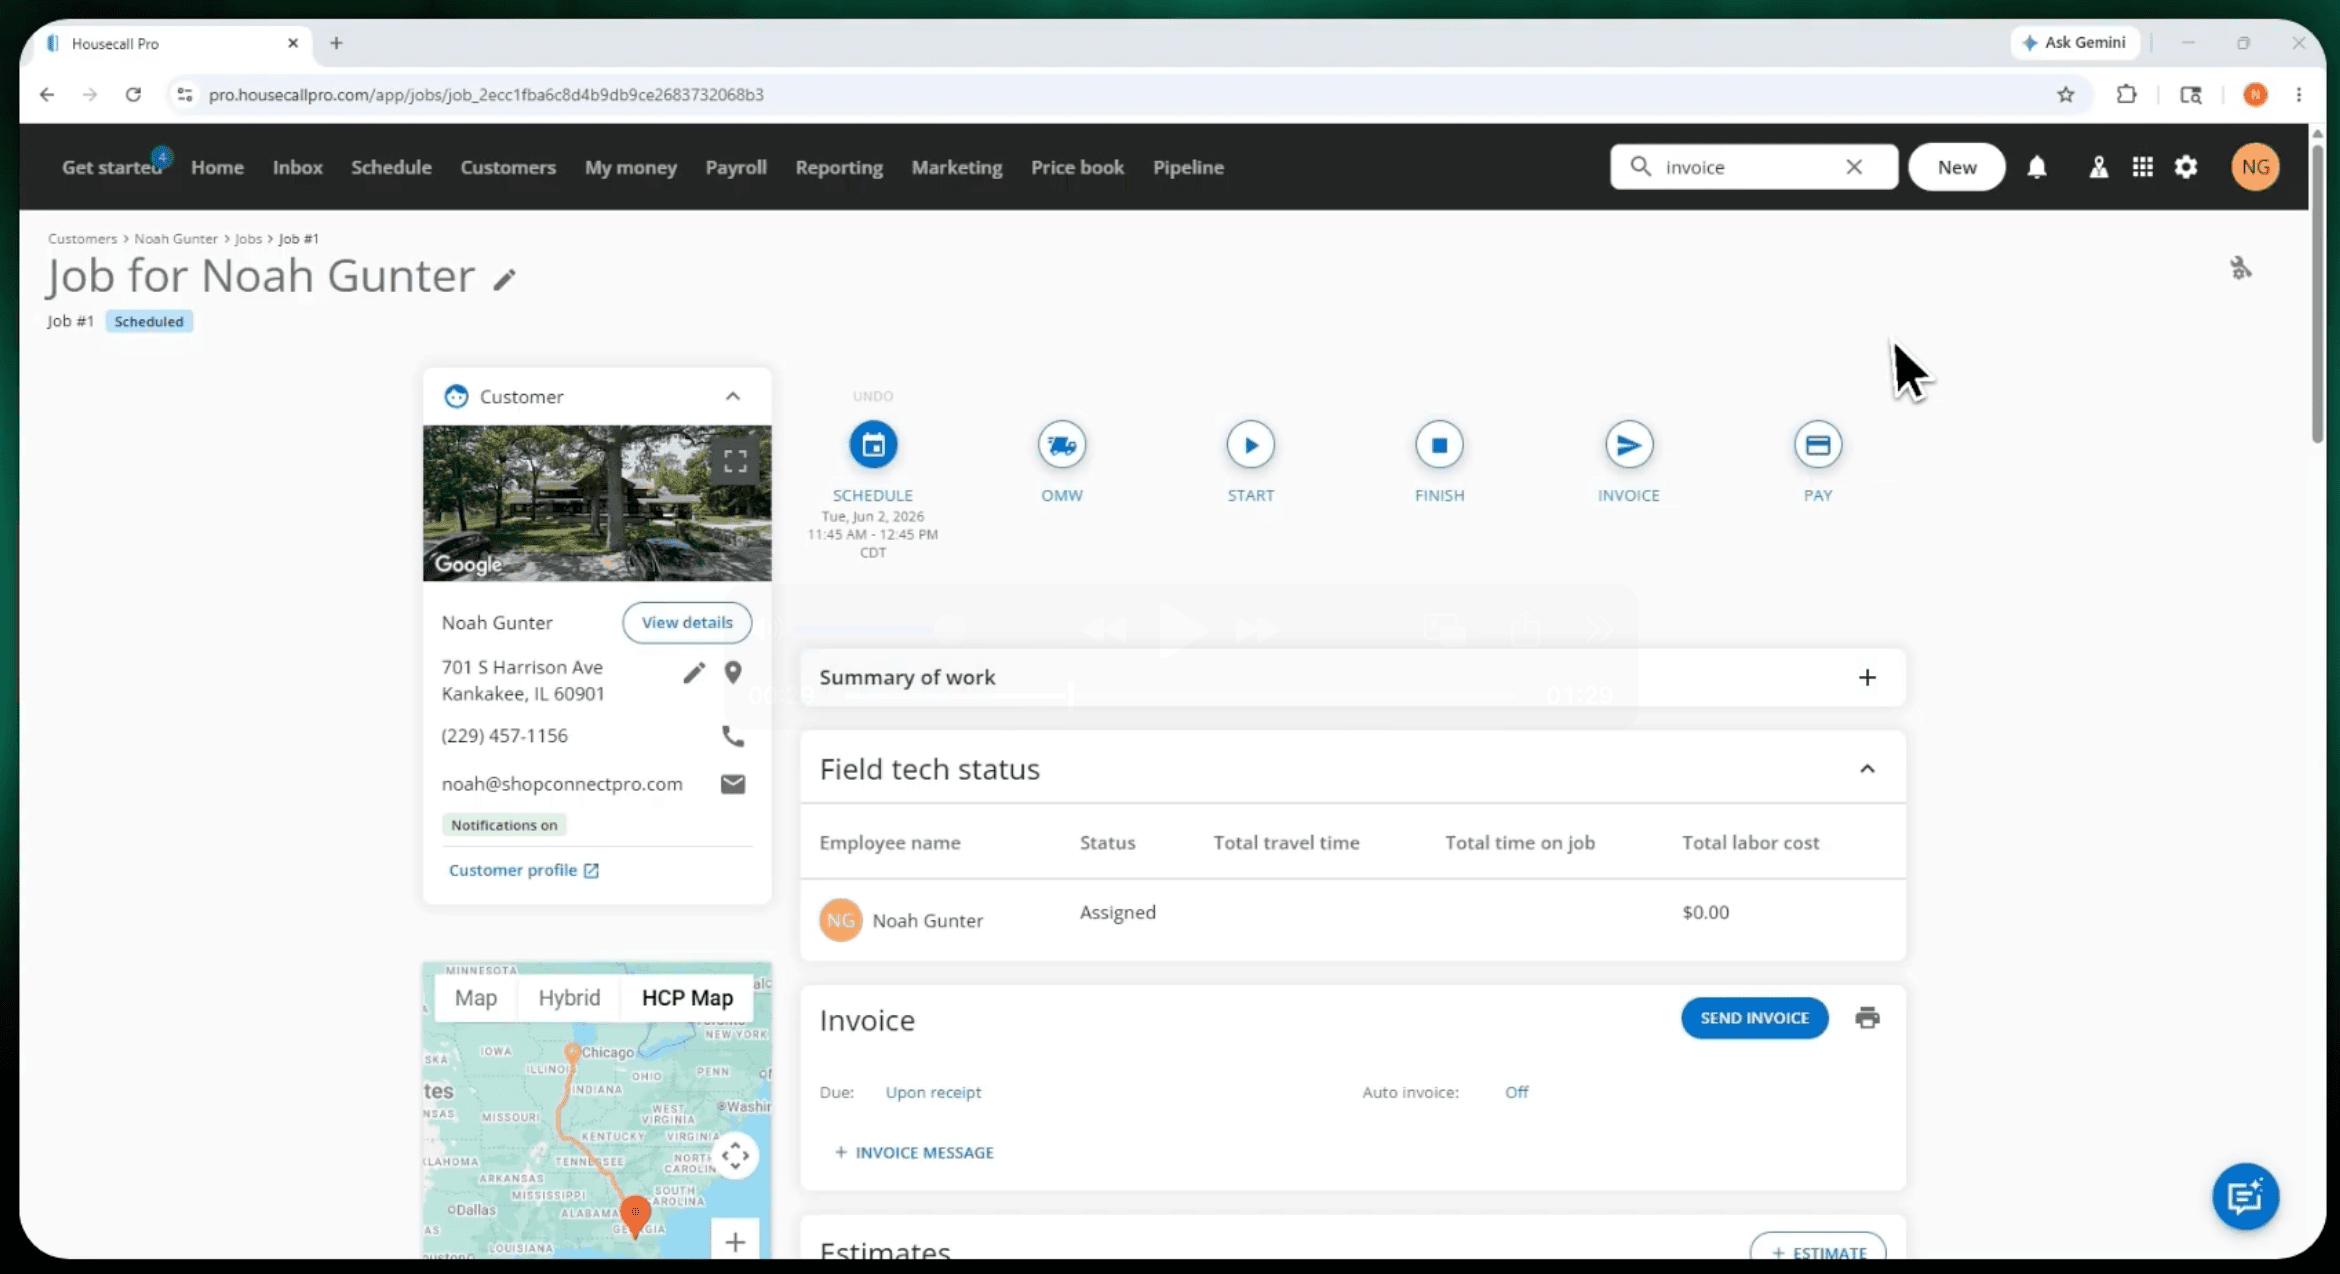The image size is (2340, 1274).
Task: Click the map pan control icon
Action: click(x=735, y=1156)
